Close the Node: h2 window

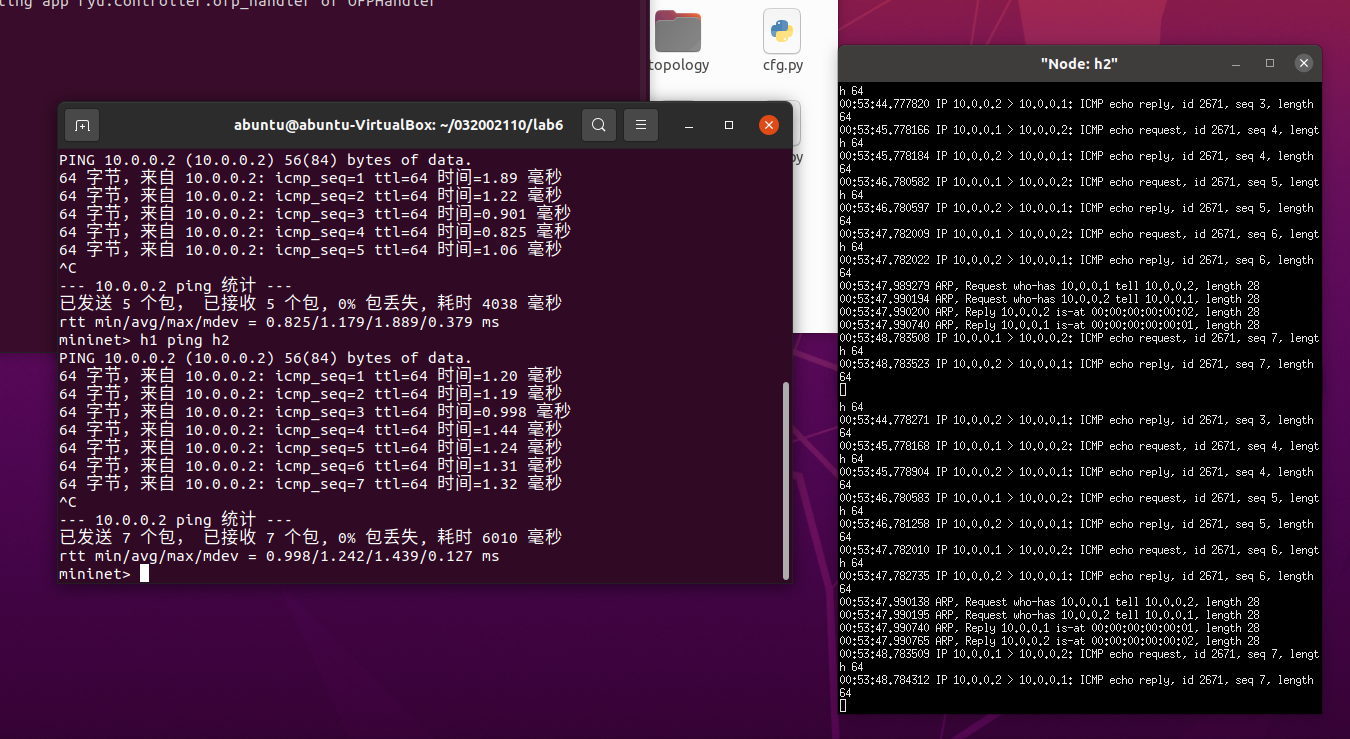(1304, 63)
